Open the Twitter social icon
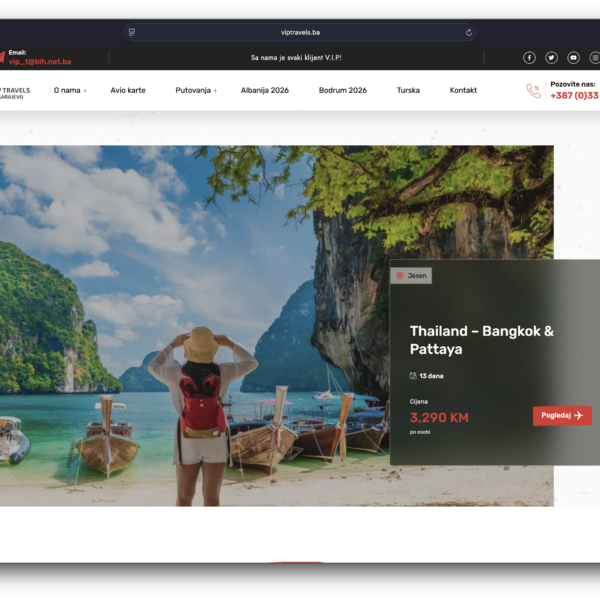The width and height of the screenshot is (600, 600). (551, 58)
